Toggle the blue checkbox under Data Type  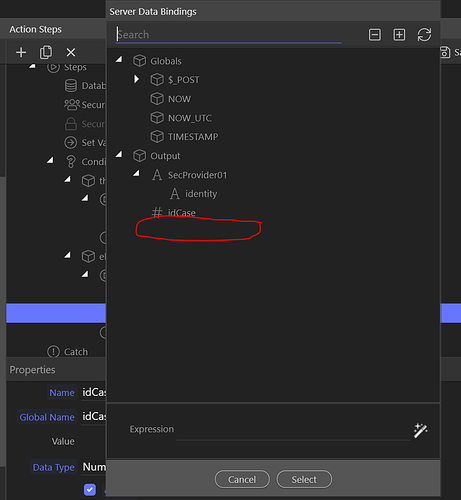[90, 490]
